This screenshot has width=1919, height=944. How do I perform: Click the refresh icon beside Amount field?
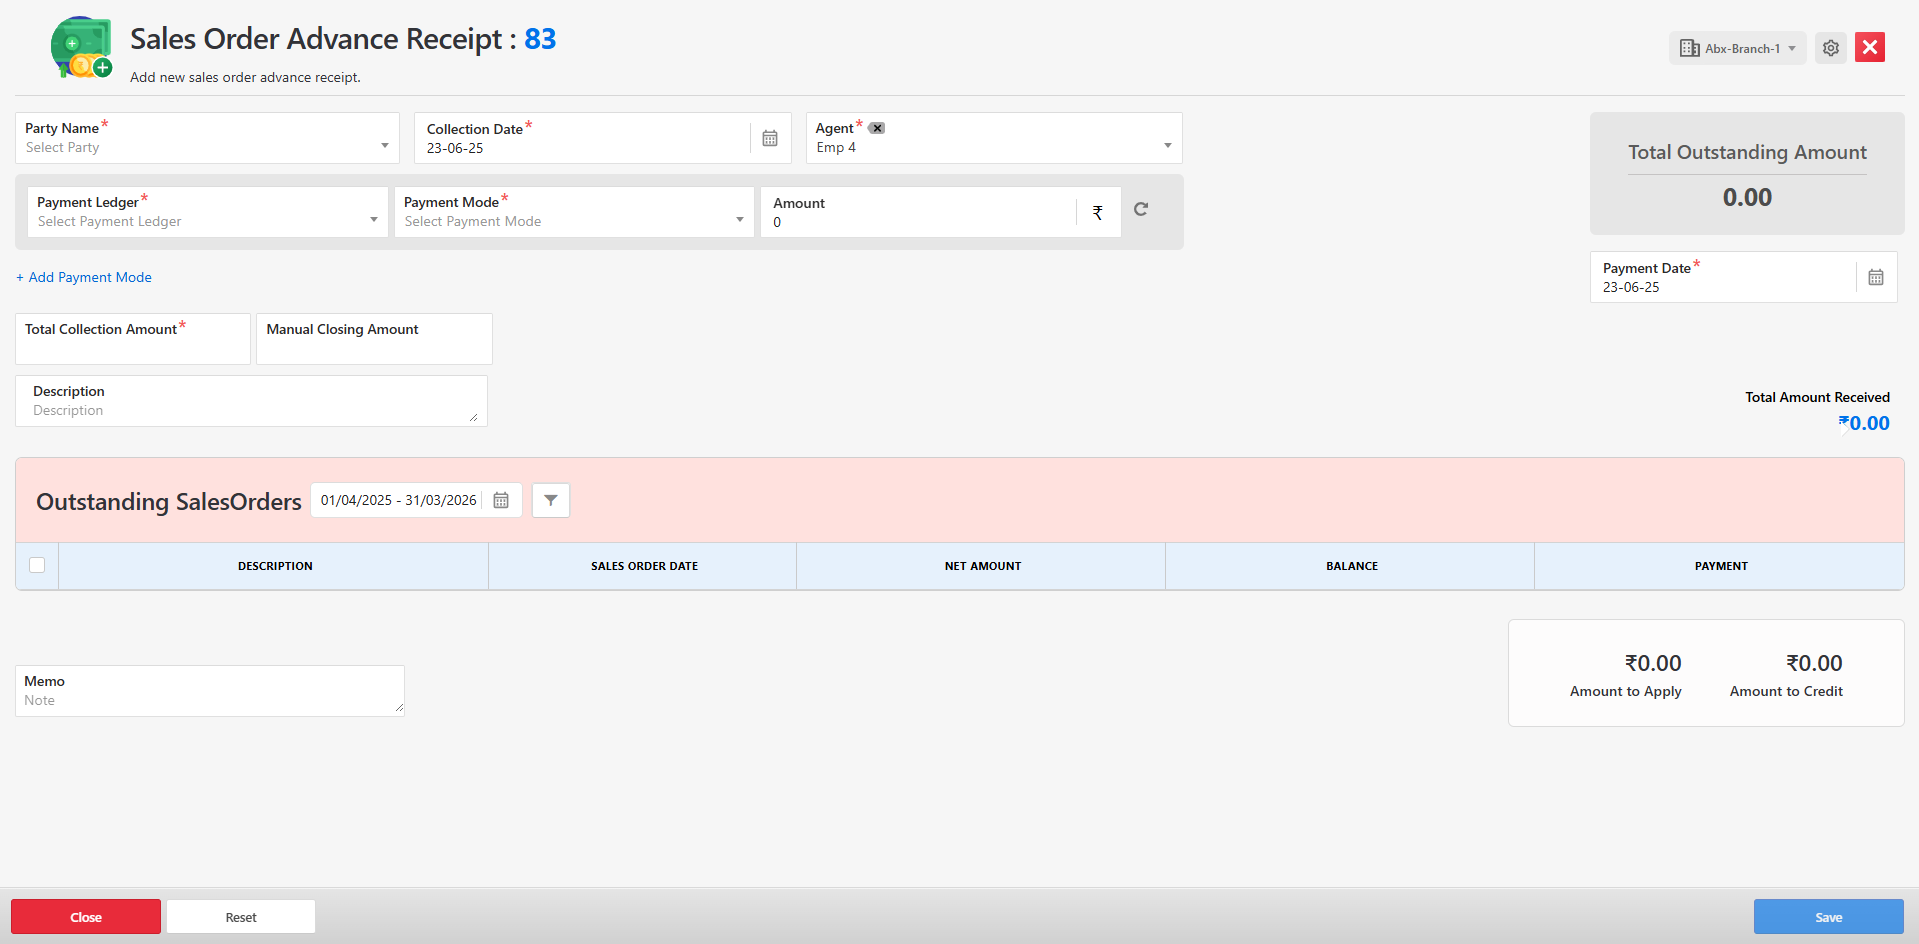[1141, 209]
